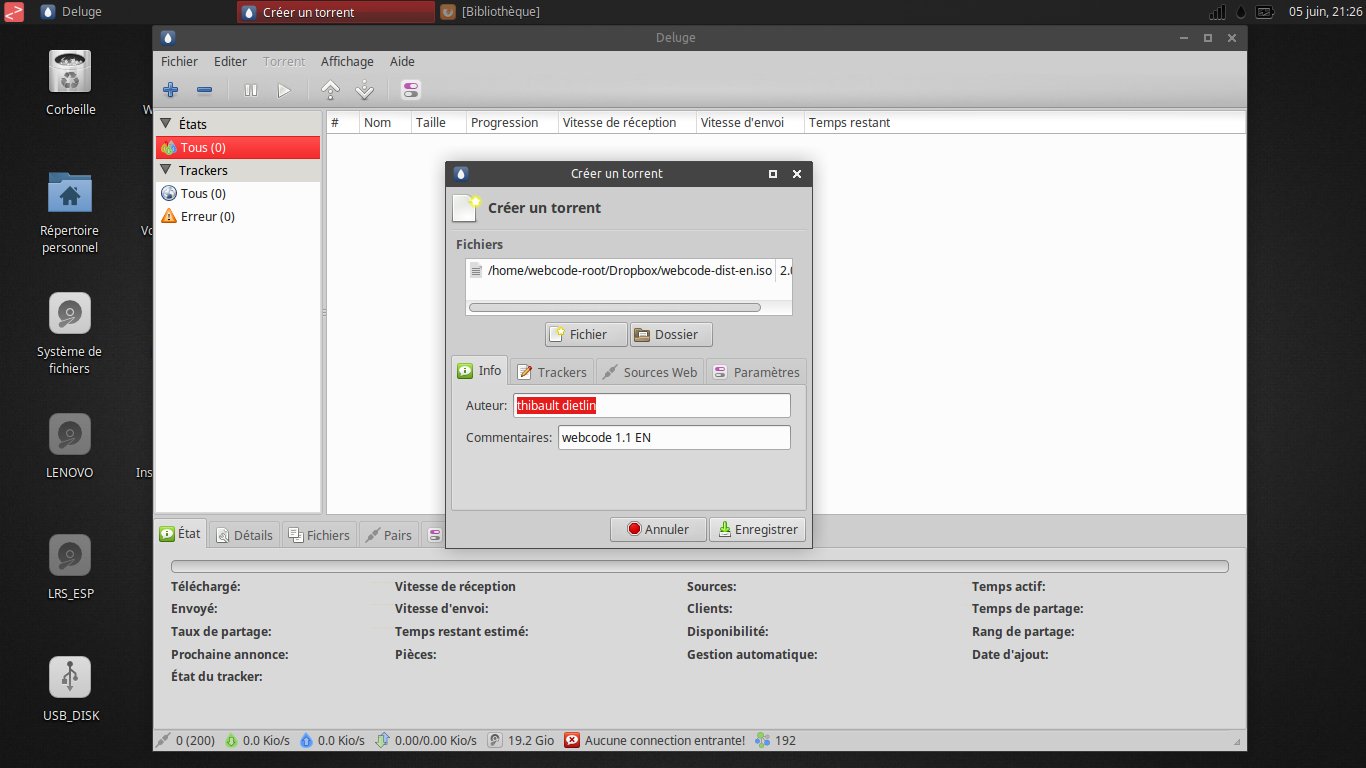Click the add torrent plus icon
Image resolution: width=1366 pixels, height=768 pixels.
[170, 90]
